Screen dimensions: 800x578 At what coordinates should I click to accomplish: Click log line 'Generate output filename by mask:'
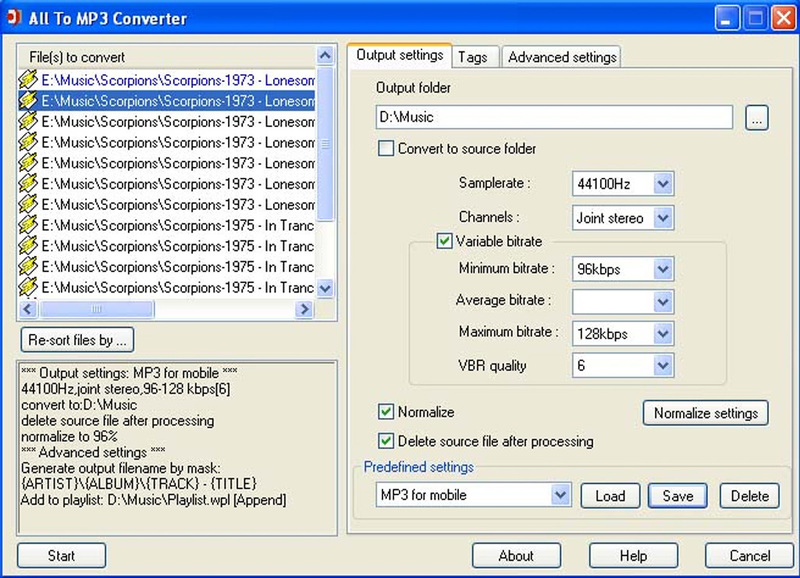pyautogui.click(x=121, y=468)
